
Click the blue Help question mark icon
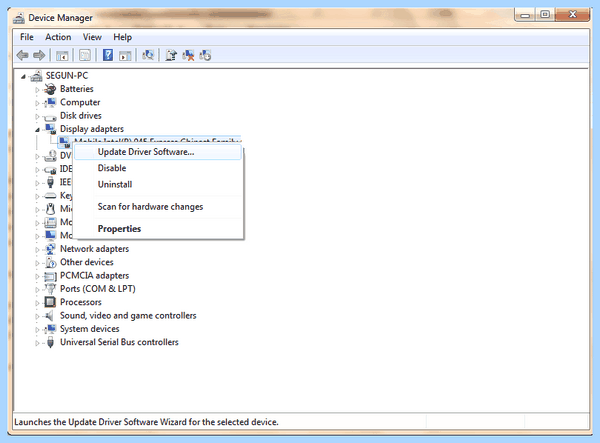(108, 55)
